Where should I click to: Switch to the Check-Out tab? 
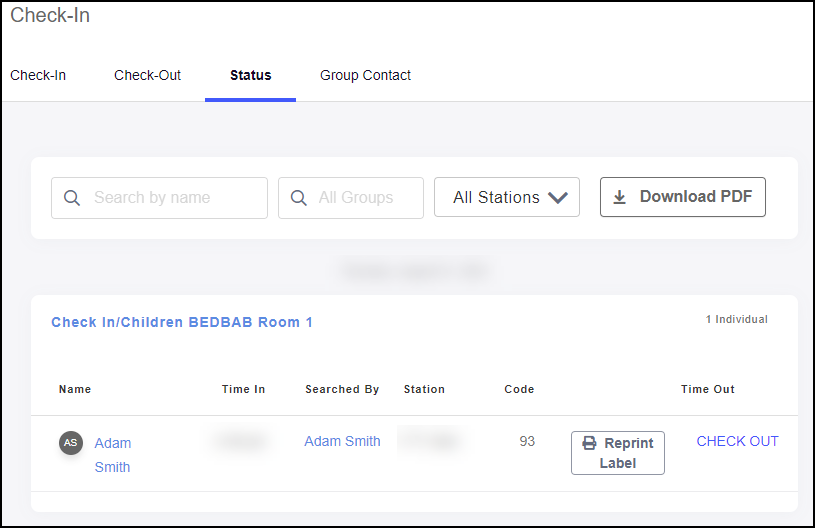(147, 75)
